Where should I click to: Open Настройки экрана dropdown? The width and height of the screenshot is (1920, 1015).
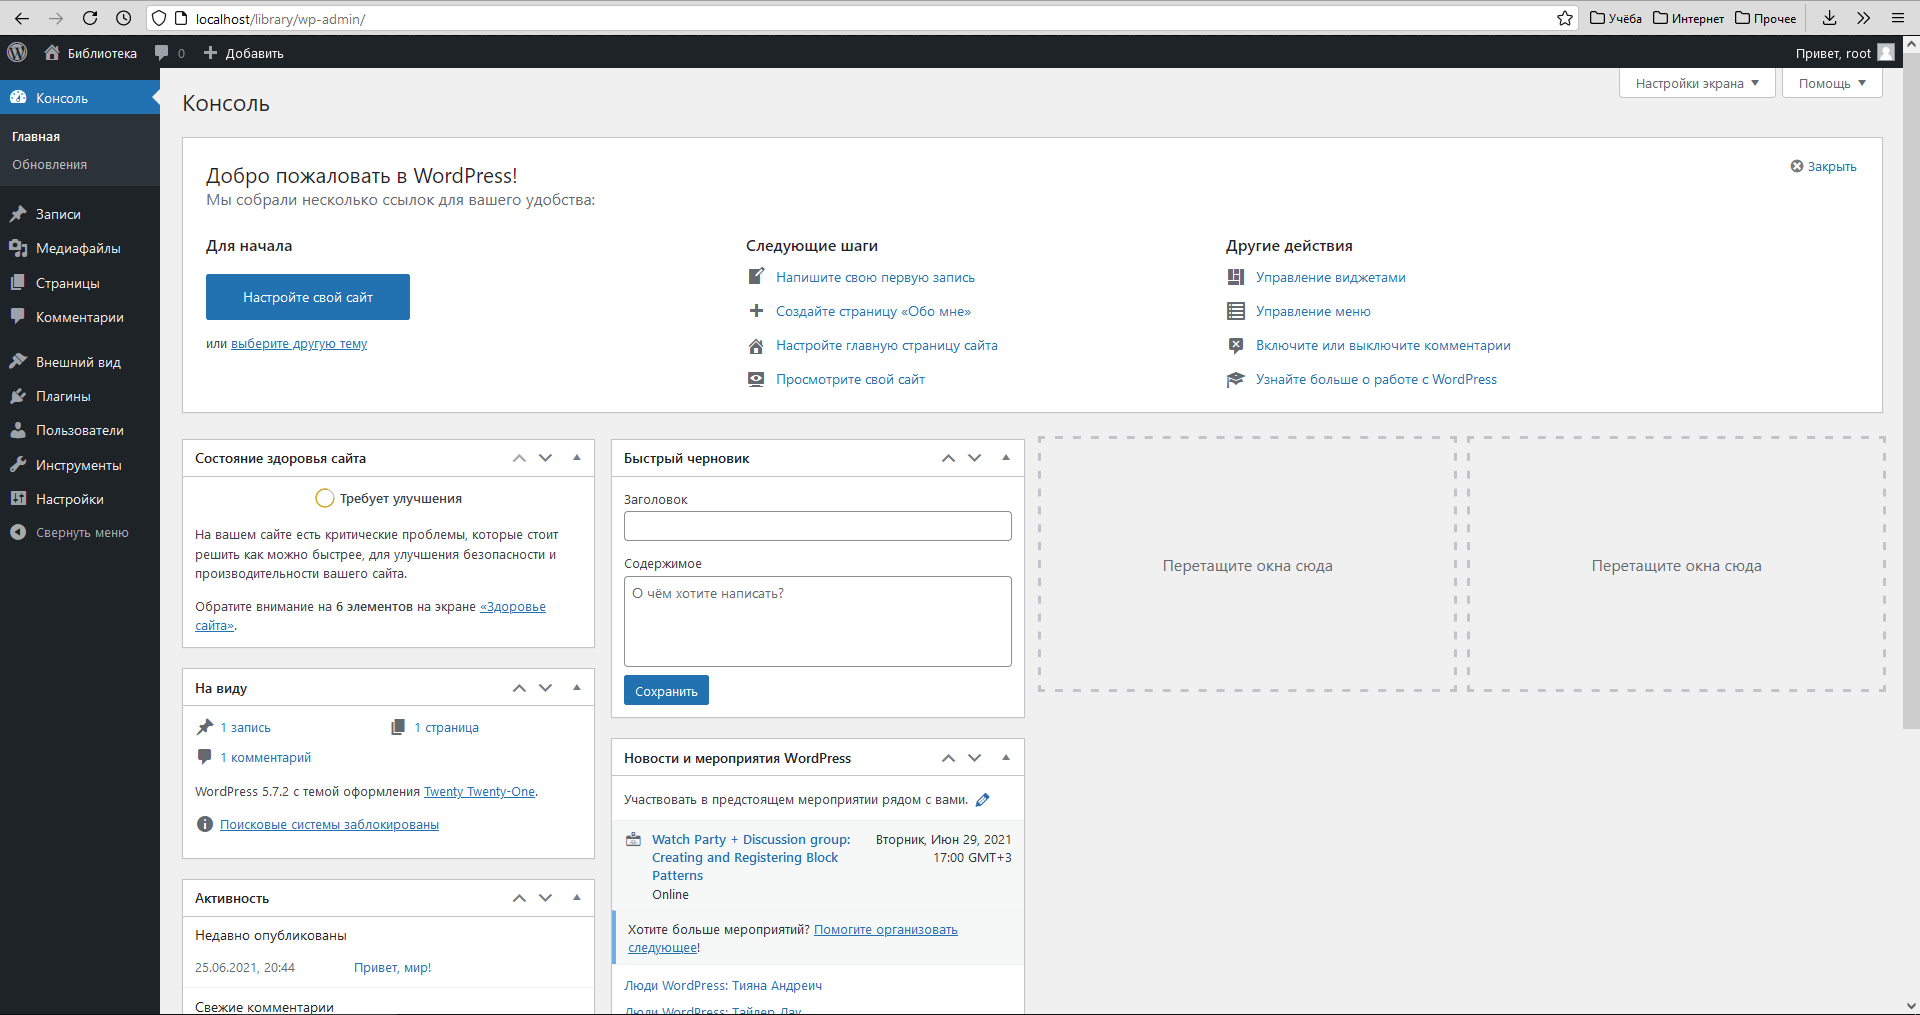(1697, 83)
